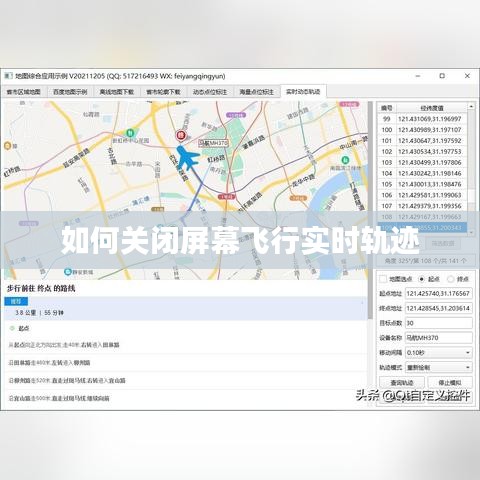Click the 查询轨迹 button
The width and height of the screenshot is (480, 480).
pos(402,383)
